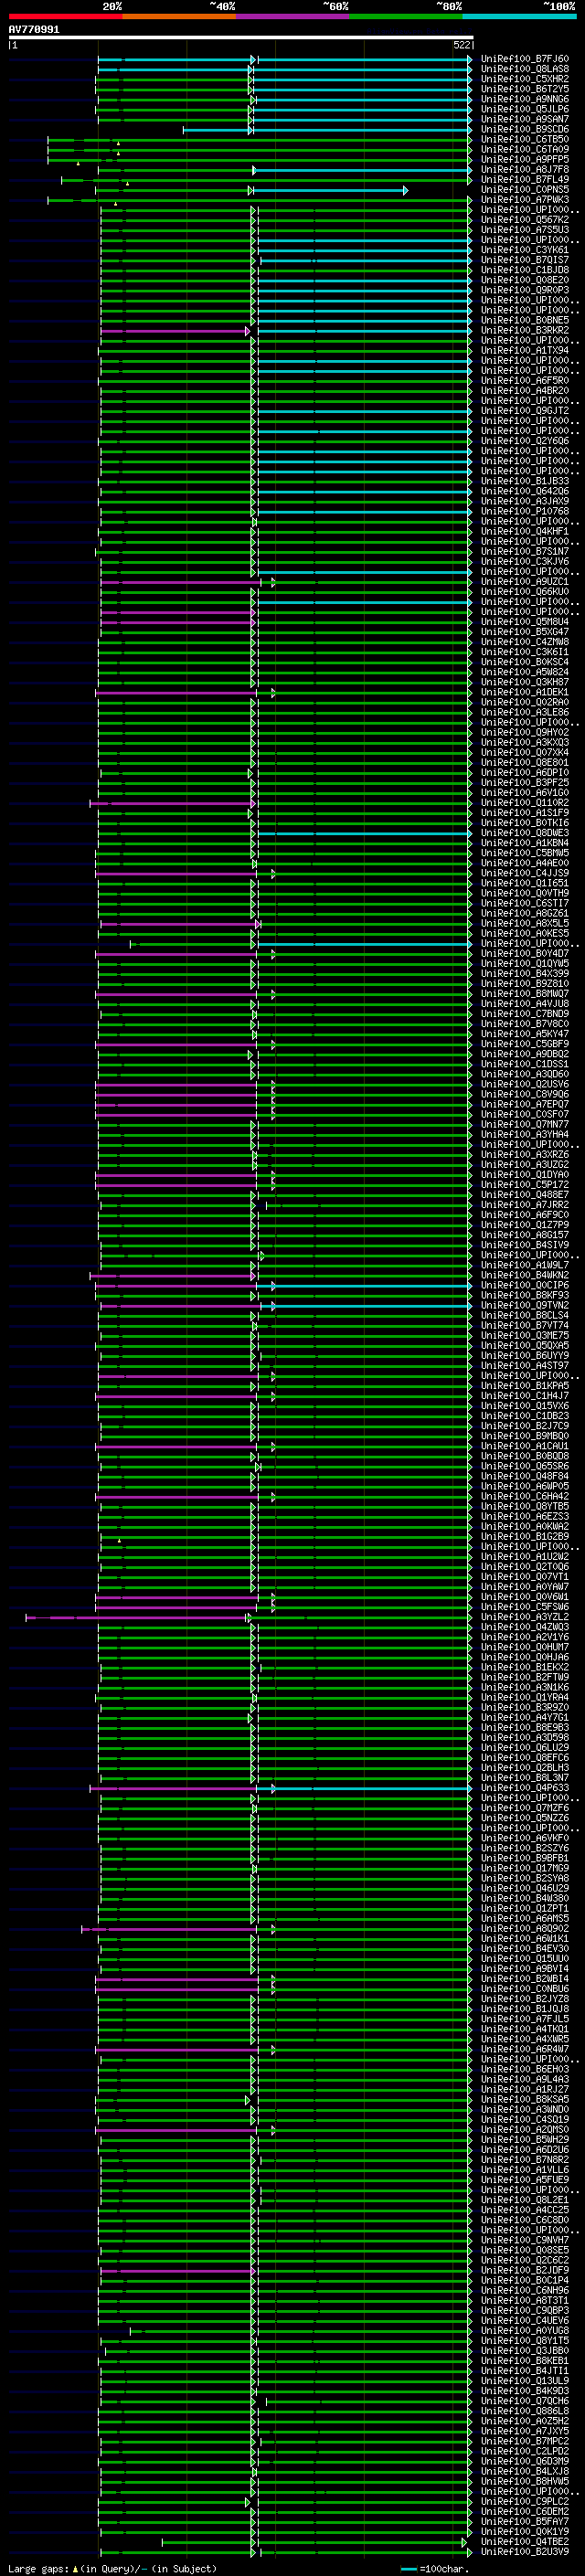Select hit label UniRef100_A9UZC1

[525, 581]
